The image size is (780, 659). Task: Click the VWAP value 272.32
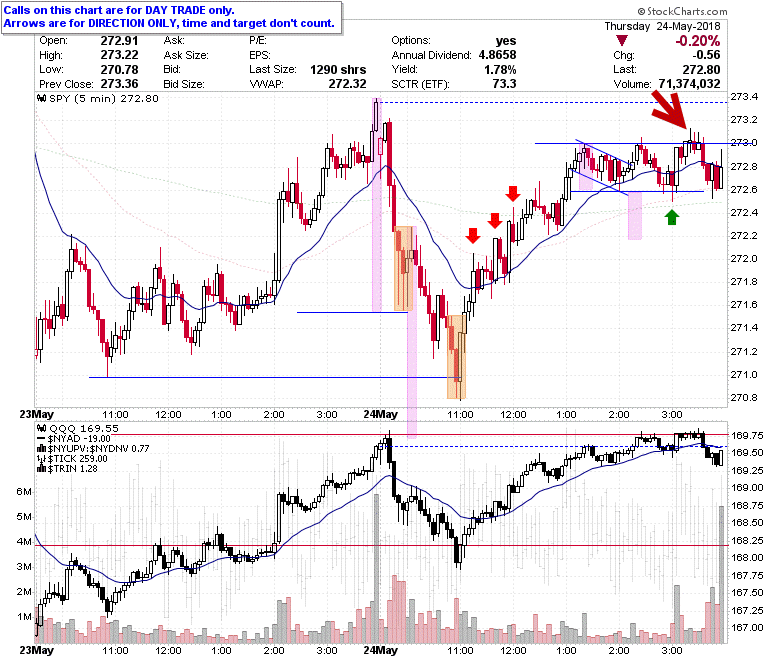(347, 84)
